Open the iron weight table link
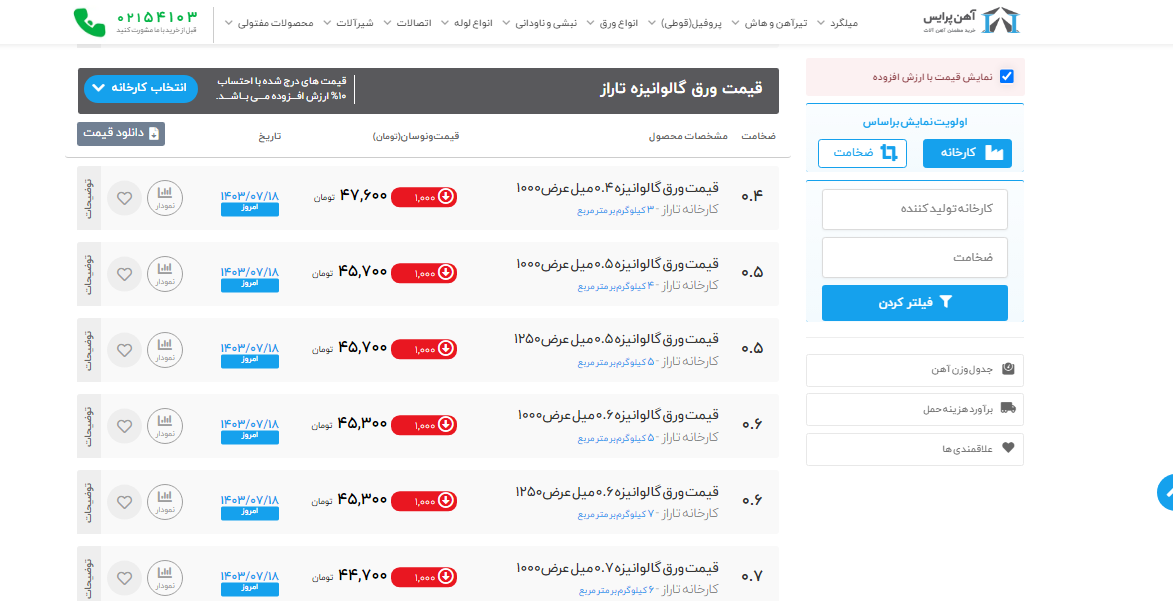Viewport: 1173px width, 601px height. coord(914,370)
